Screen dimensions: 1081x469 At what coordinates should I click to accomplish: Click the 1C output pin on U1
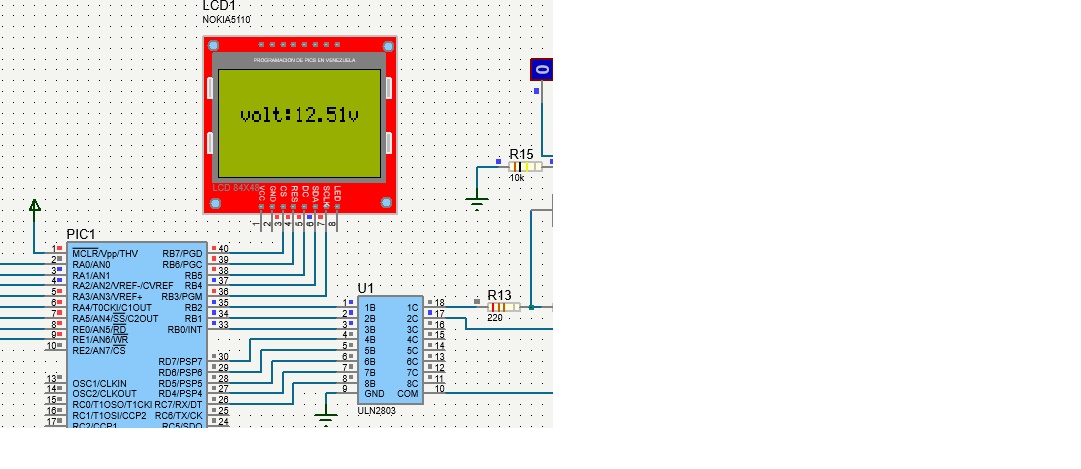[412, 308]
